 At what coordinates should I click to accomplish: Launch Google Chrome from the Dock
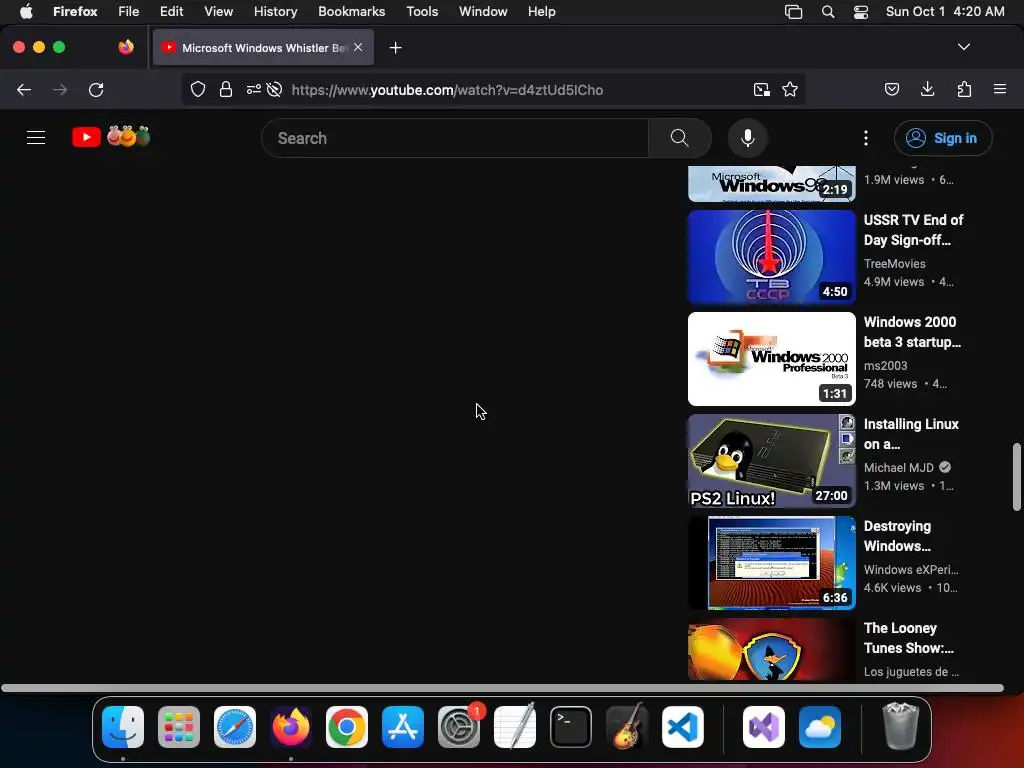tap(347, 727)
